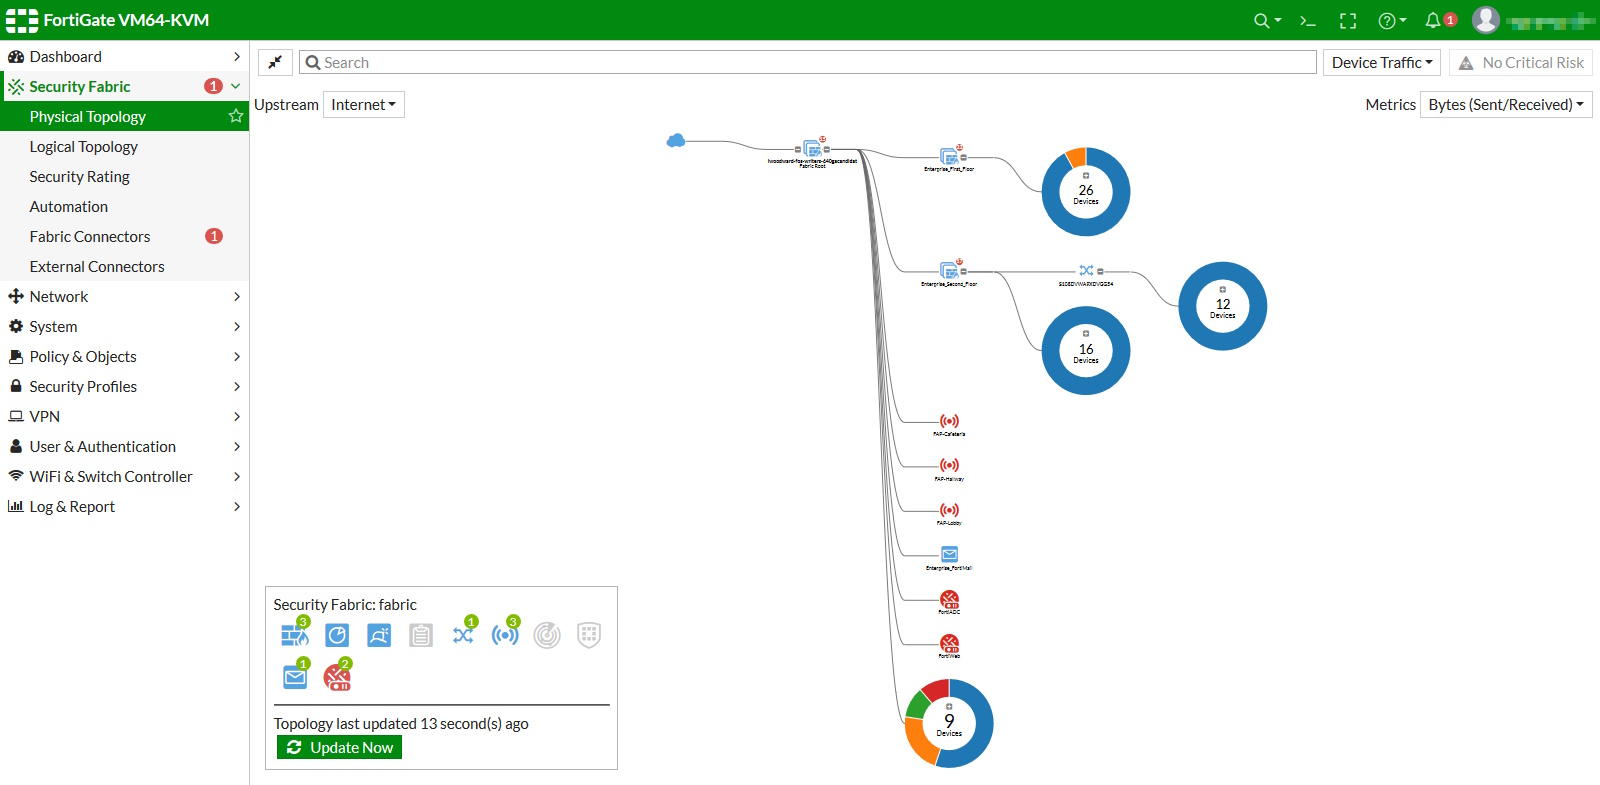Click the orange segment of 26 Devices donut
The image size is (1600, 785).
point(1076,157)
